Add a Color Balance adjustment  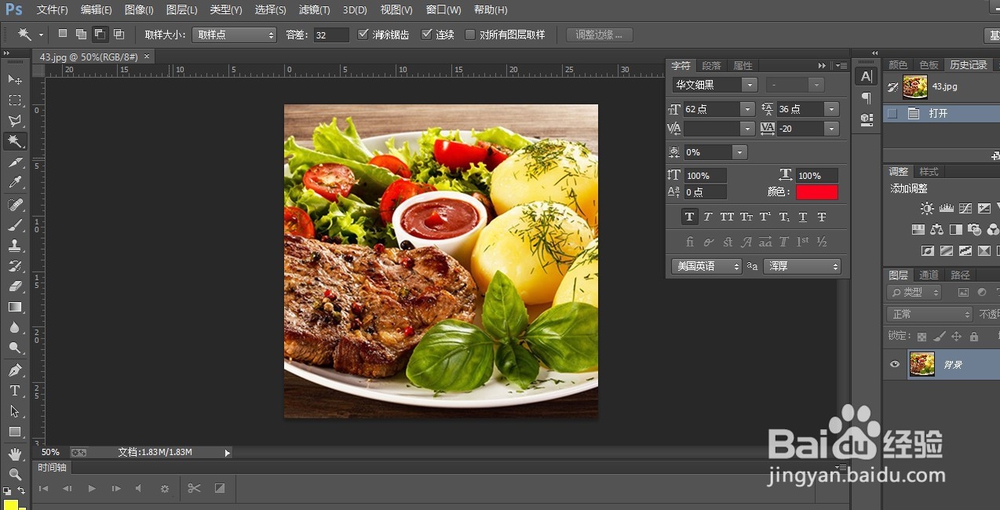click(x=937, y=230)
